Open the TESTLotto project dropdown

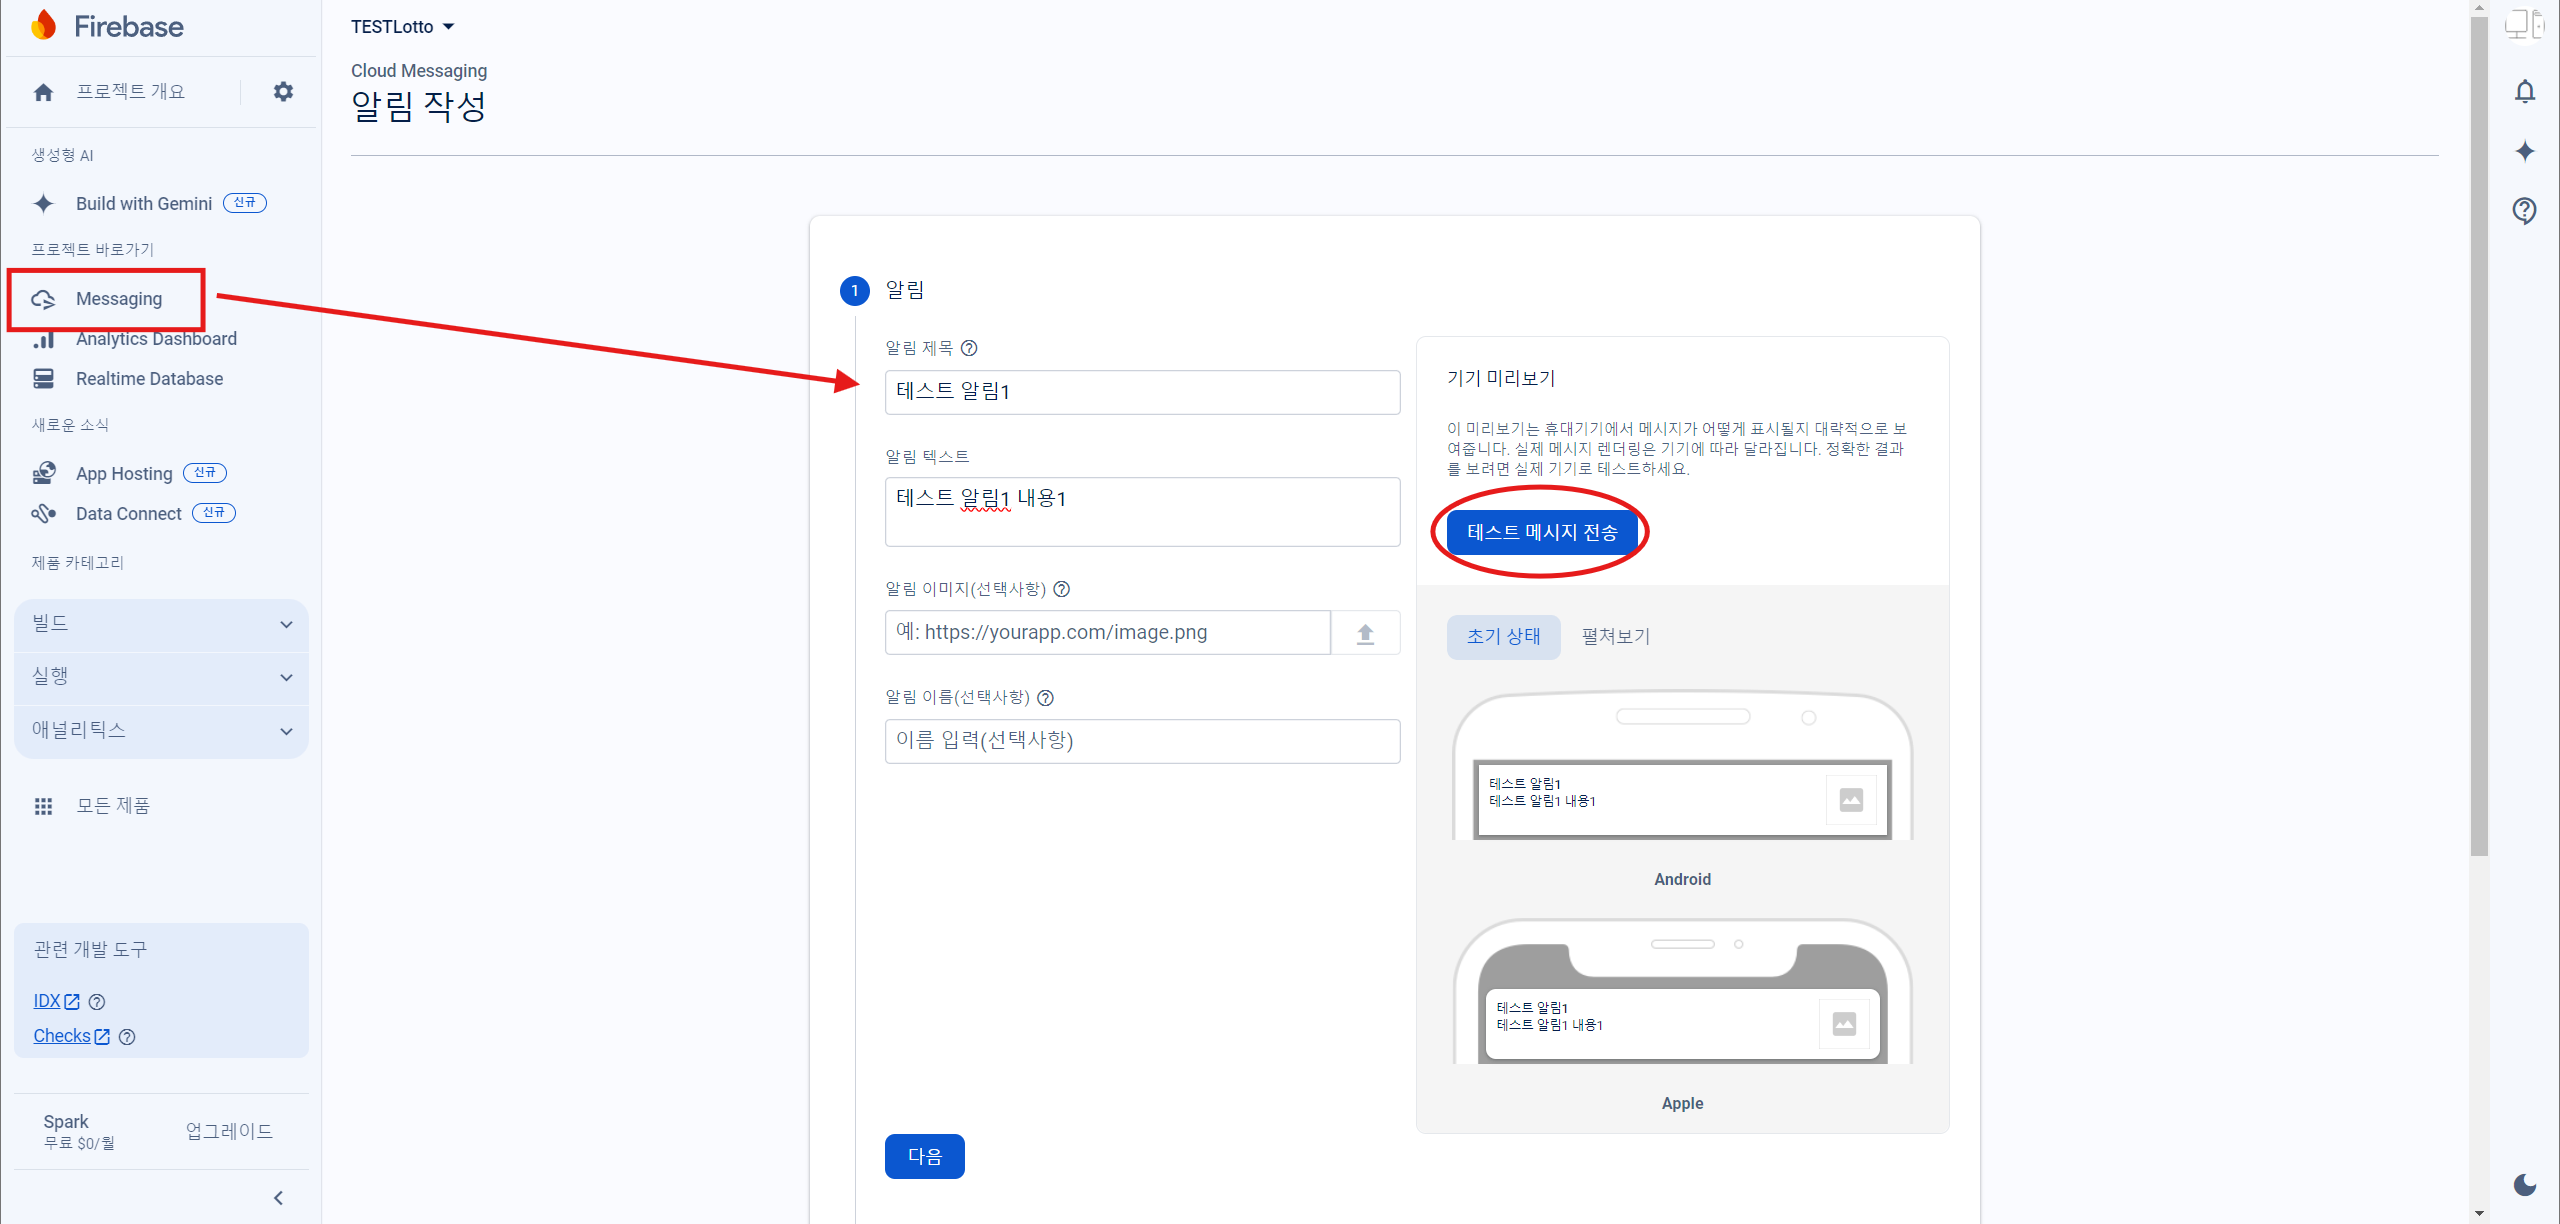point(402,27)
